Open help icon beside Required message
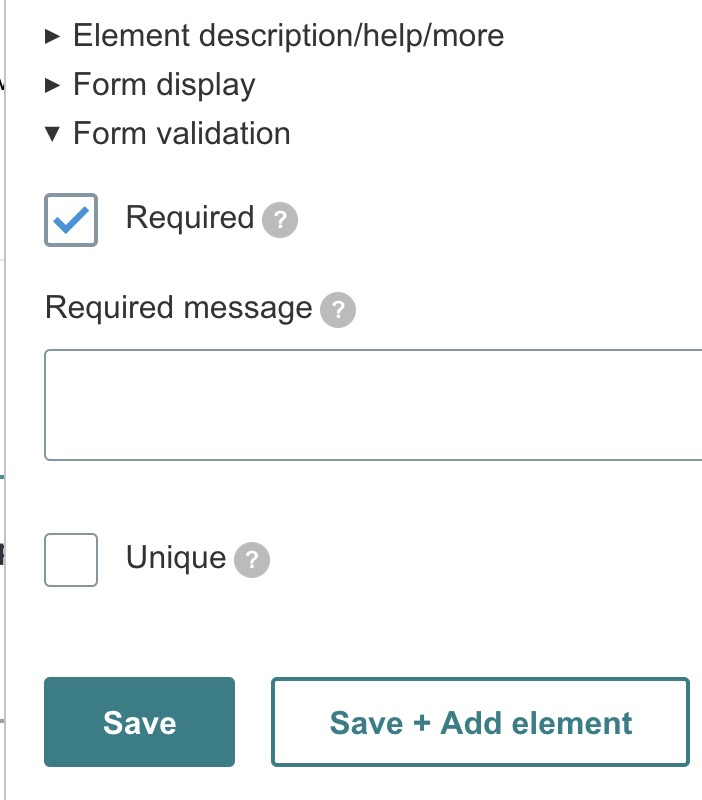 338,310
